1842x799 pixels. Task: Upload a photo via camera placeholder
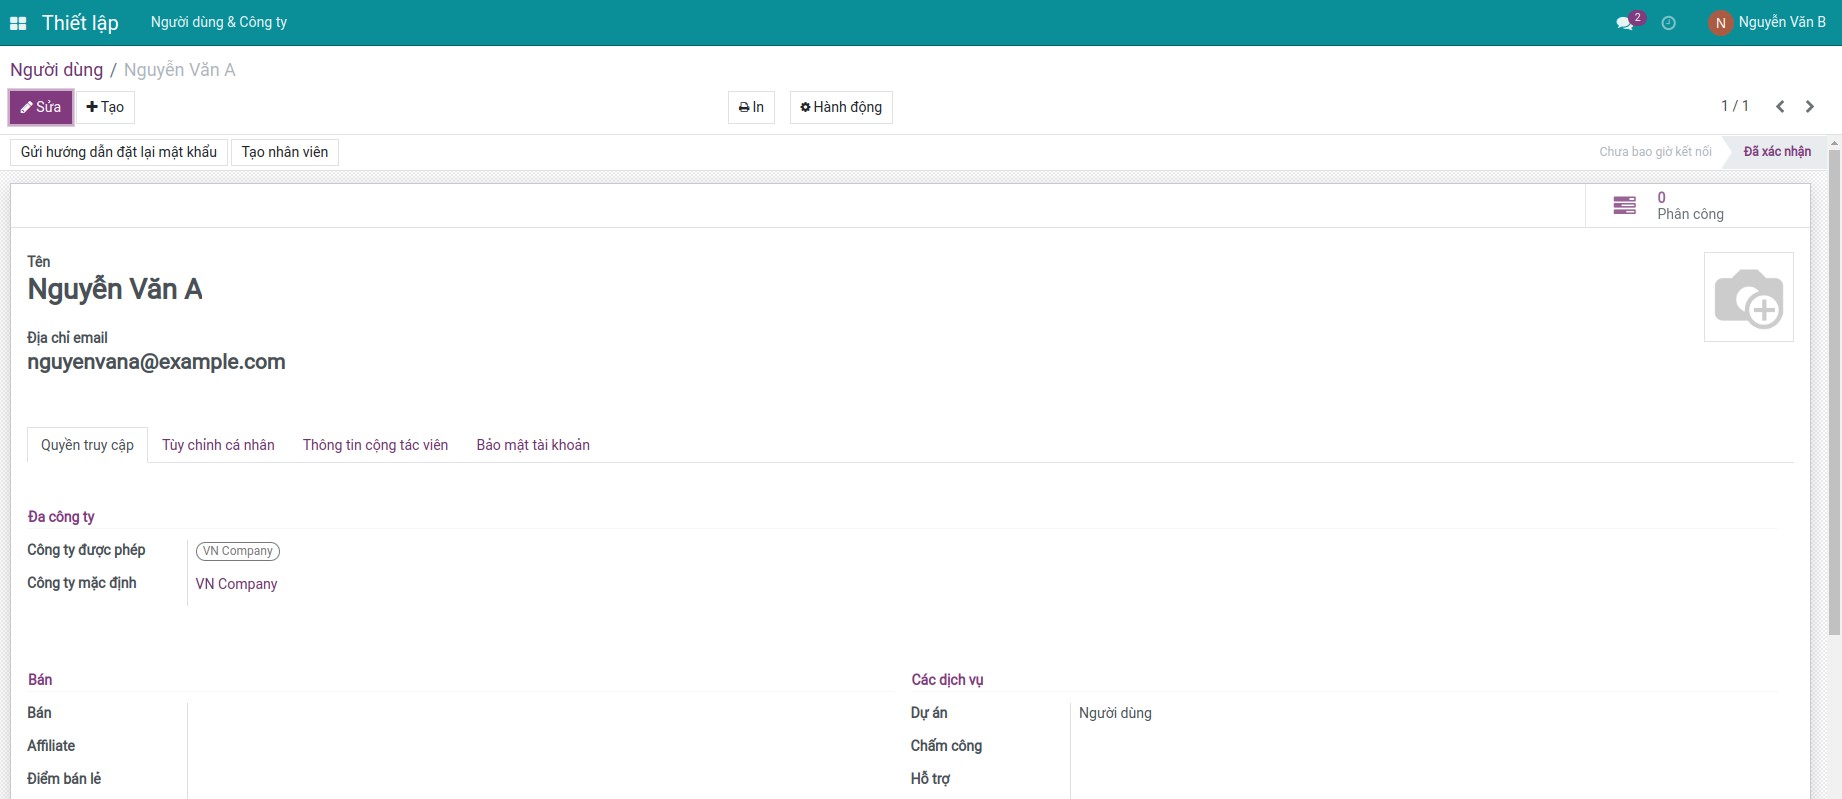click(x=1748, y=297)
